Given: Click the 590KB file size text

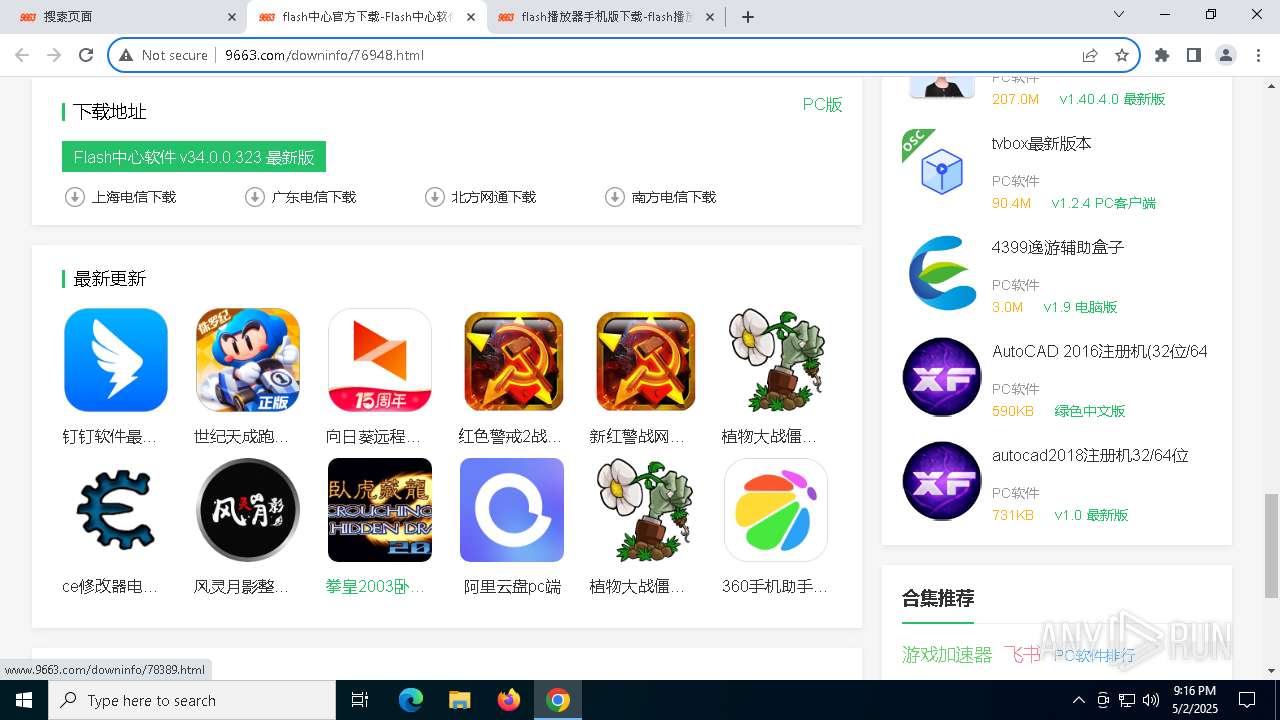Looking at the screenshot, I should [1013, 411].
